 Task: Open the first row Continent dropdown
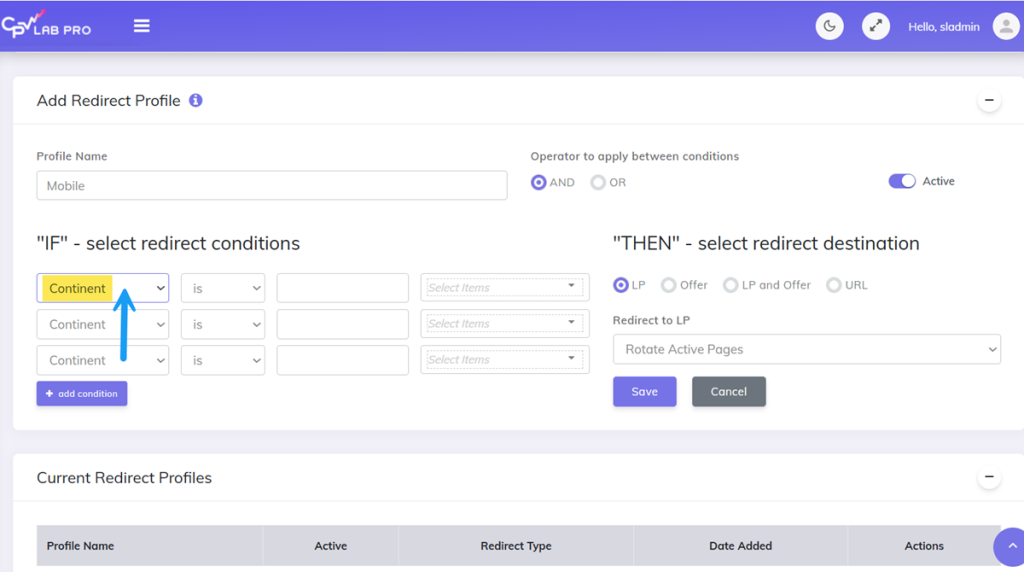coord(103,288)
